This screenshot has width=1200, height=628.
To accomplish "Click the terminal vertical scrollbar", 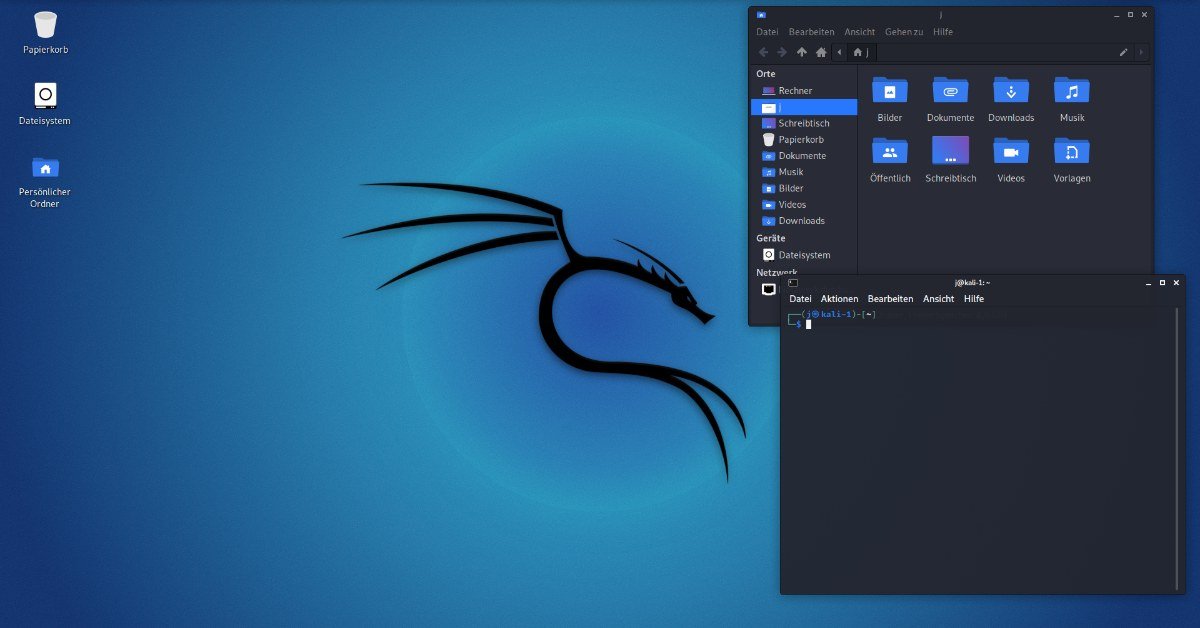I will coord(1177,448).
